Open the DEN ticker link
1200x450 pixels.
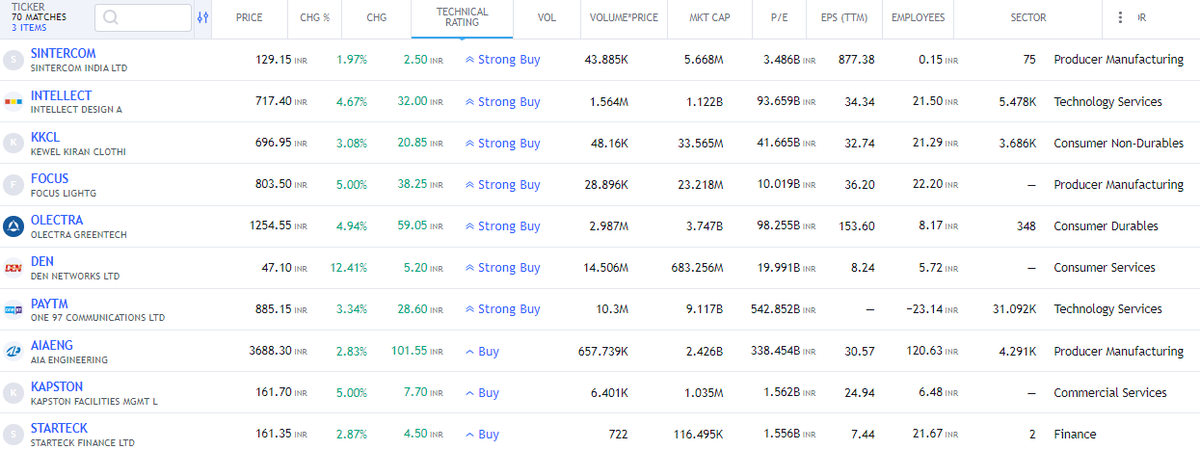(42, 261)
